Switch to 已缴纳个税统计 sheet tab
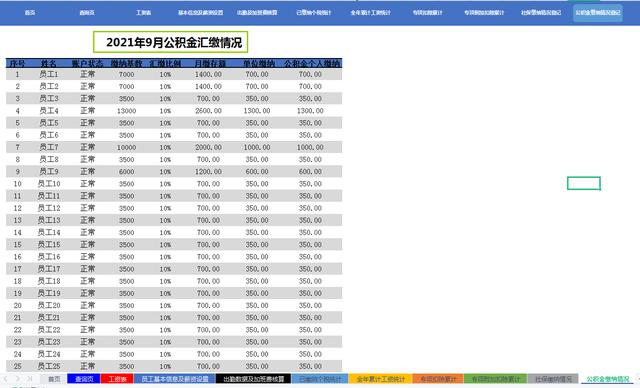 tap(320, 379)
